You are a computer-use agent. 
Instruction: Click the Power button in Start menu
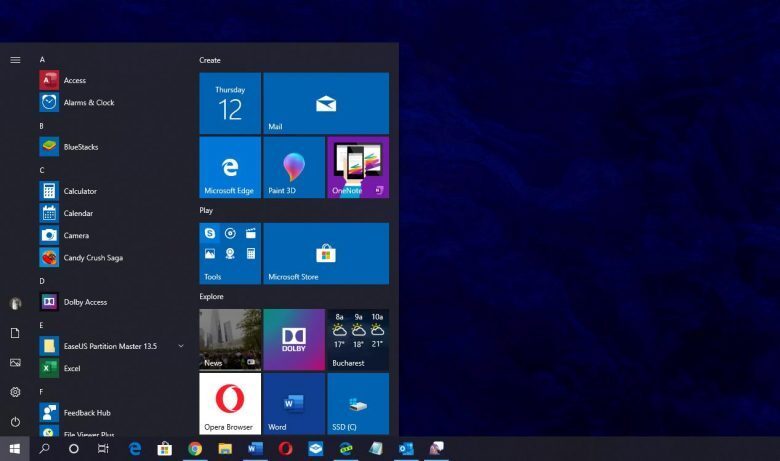(x=15, y=422)
